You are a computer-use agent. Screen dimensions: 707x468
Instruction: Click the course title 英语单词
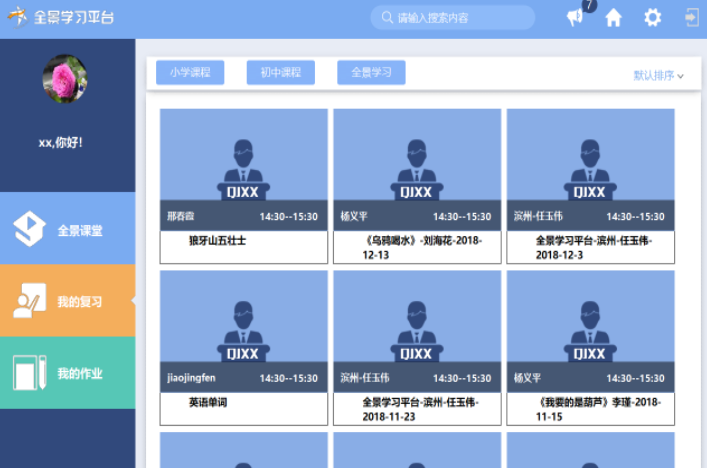208,402
